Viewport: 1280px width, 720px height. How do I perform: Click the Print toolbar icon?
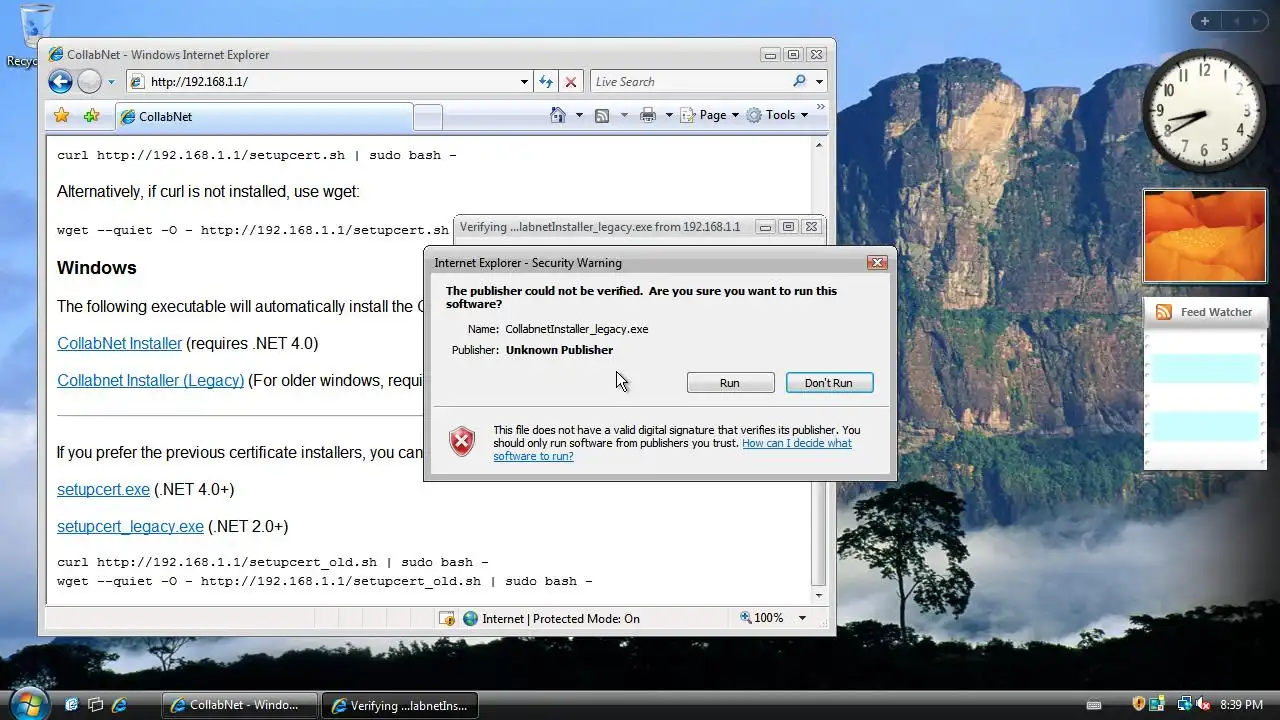point(648,115)
